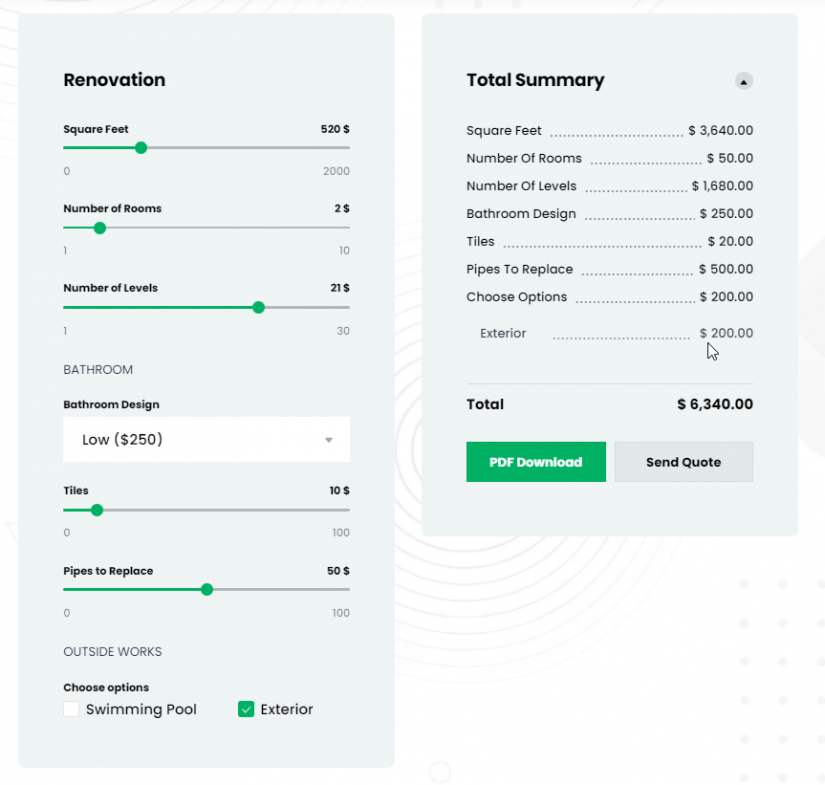The width and height of the screenshot is (825, 785).
Task: Collapse the Total Summary panel via its chevron
Action: click(744, 81)
